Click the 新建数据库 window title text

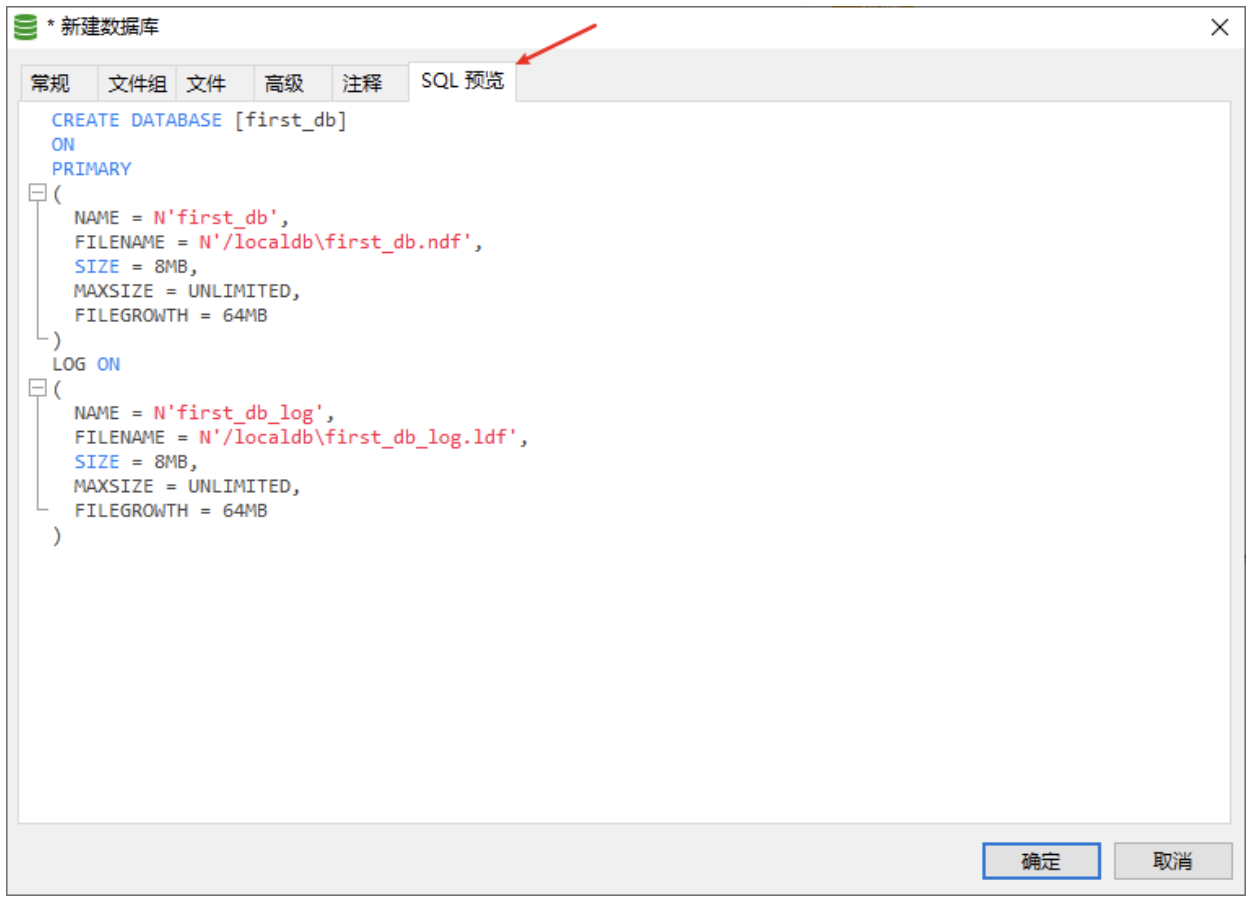coord(110,28)
